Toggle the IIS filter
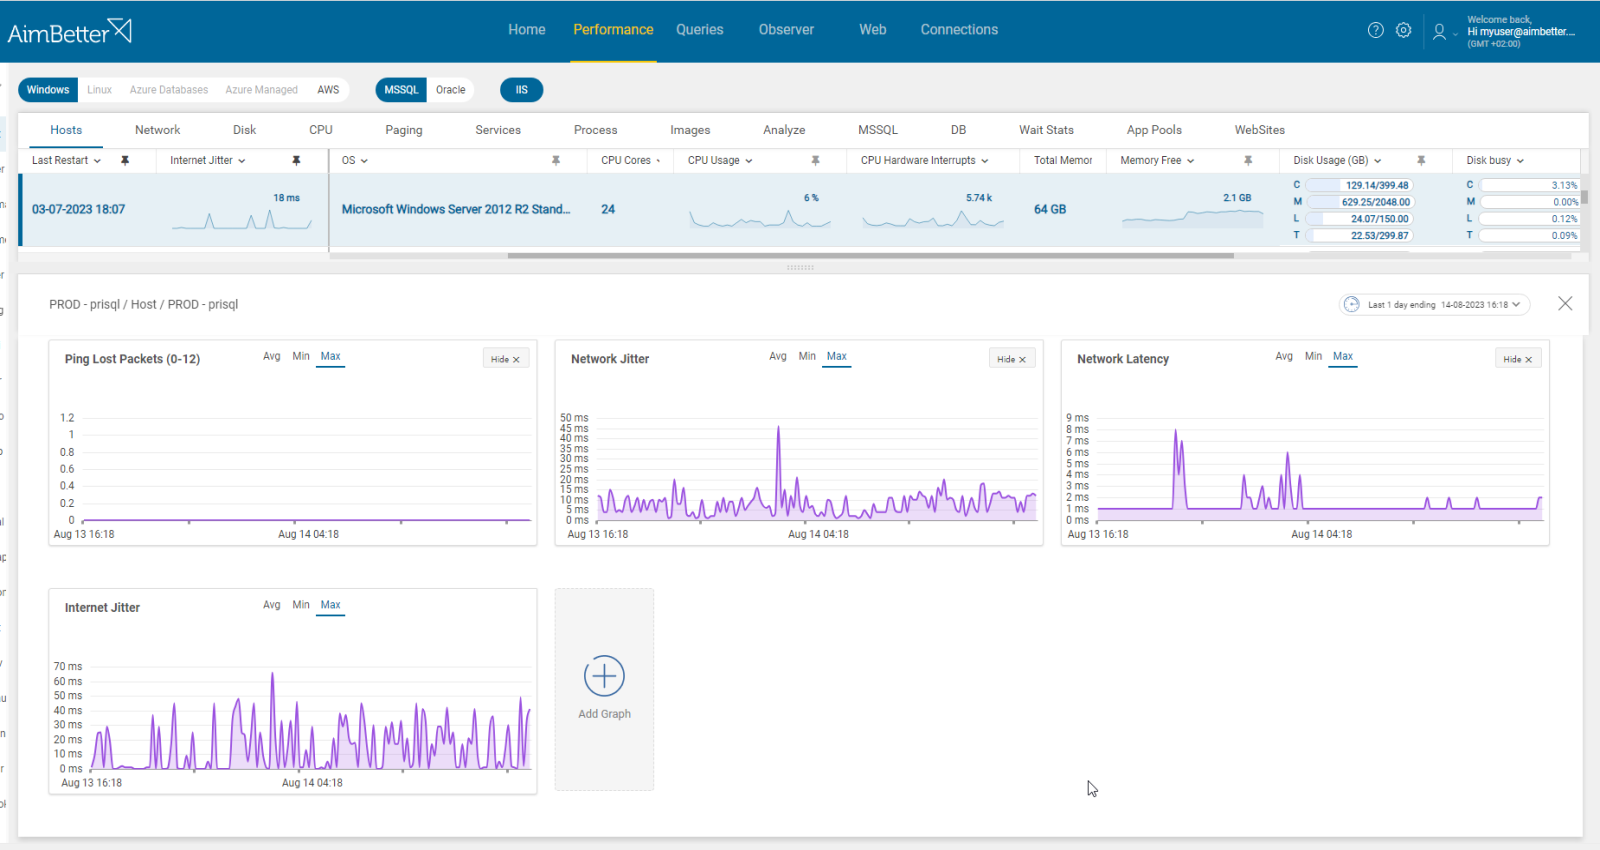This screenshot has width=1600, height=850. click(x=521, y=90)
